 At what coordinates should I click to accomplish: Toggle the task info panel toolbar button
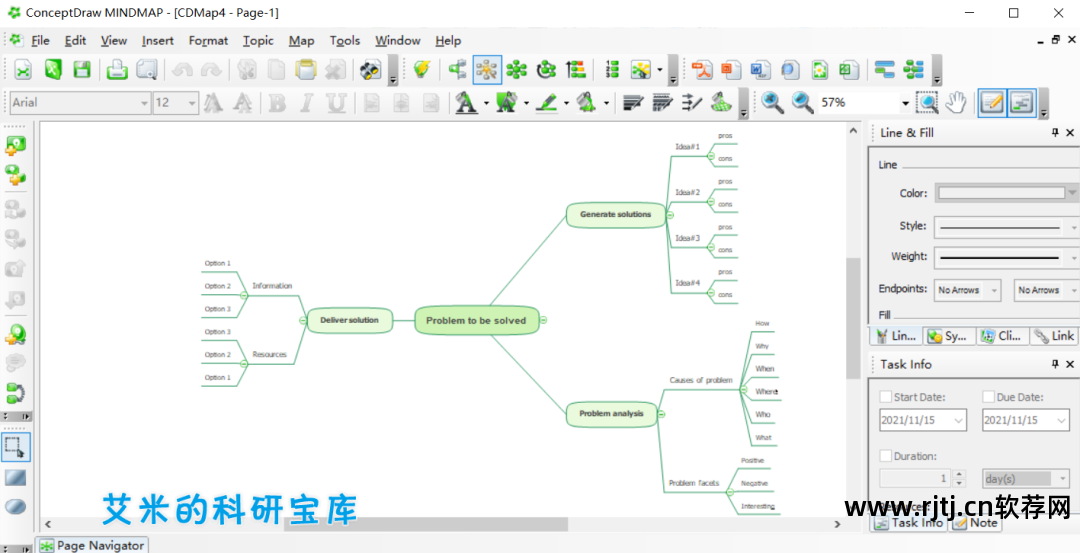pyautogui.click(x=1022, y=103)
